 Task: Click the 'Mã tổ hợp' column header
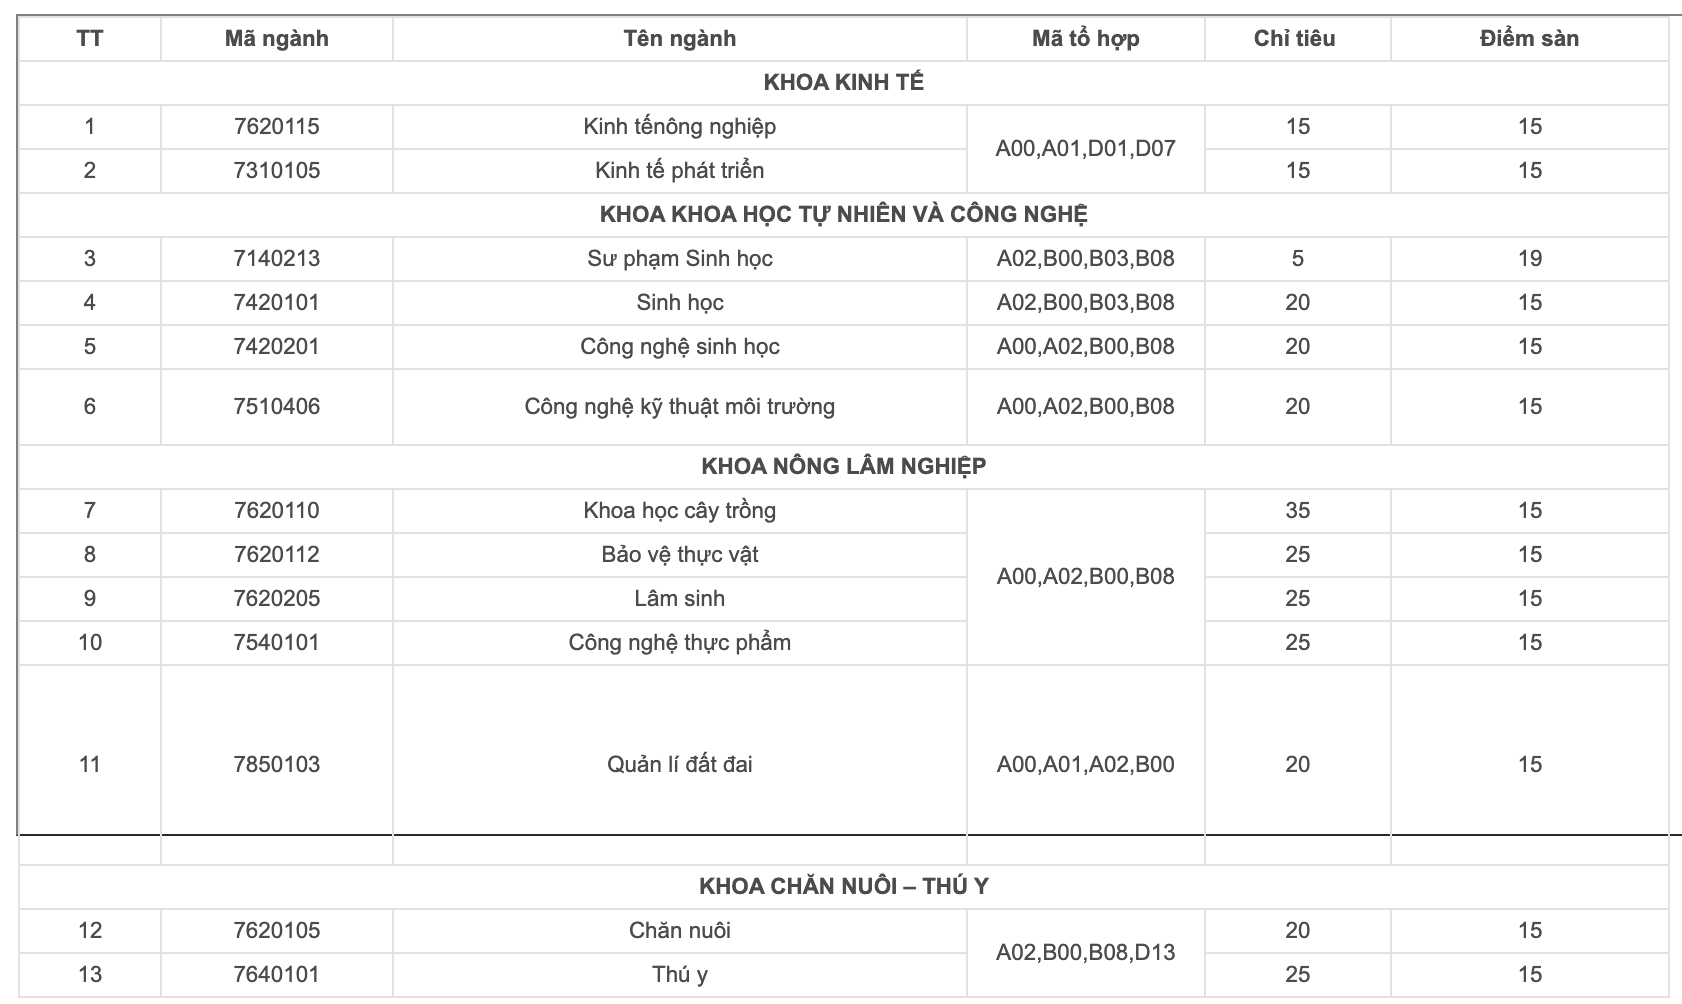(1085, 39)
